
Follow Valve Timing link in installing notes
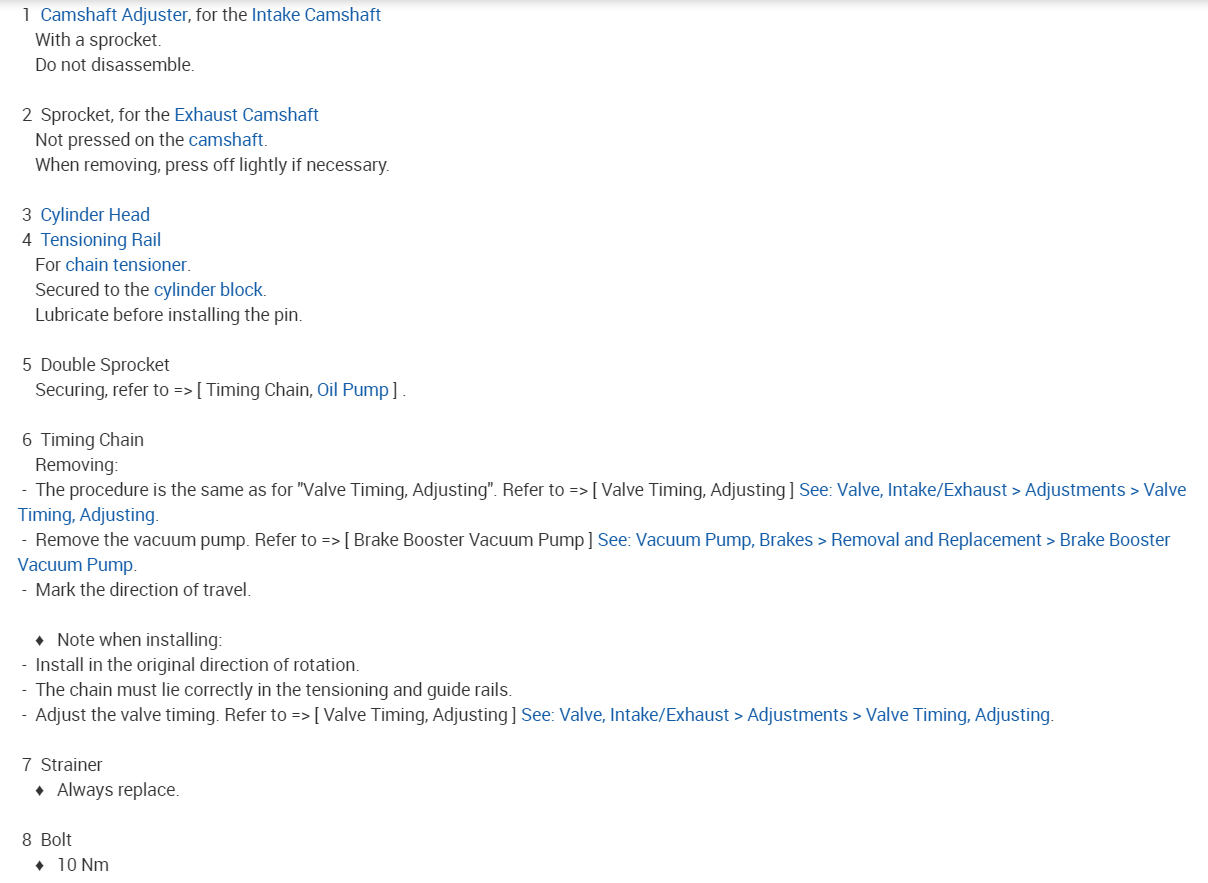(785, 715)
